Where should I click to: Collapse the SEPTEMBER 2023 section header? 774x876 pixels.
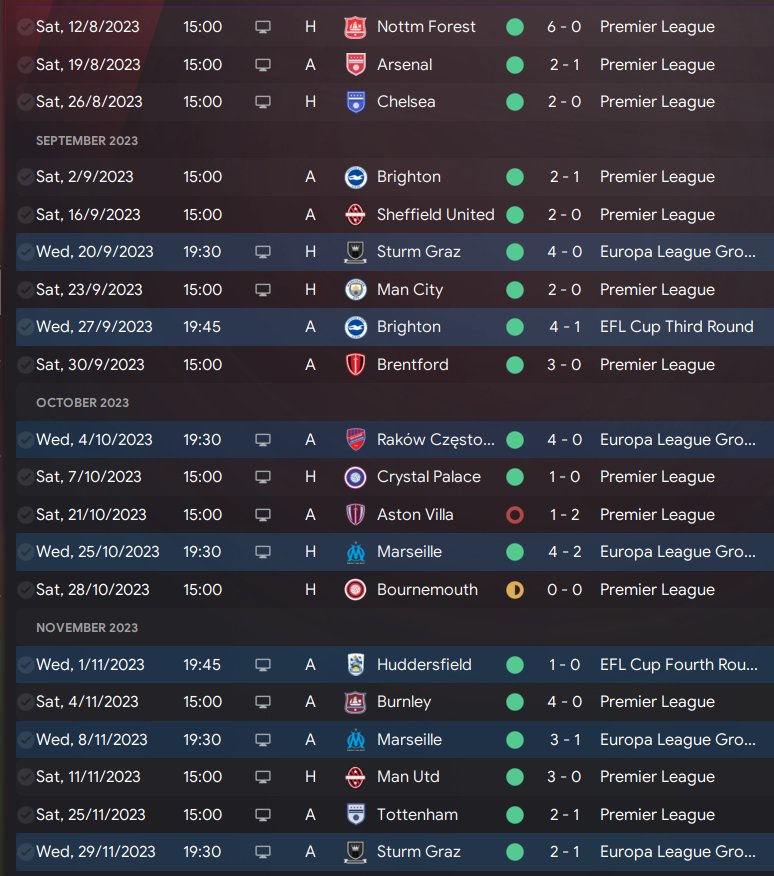point(87,141)
